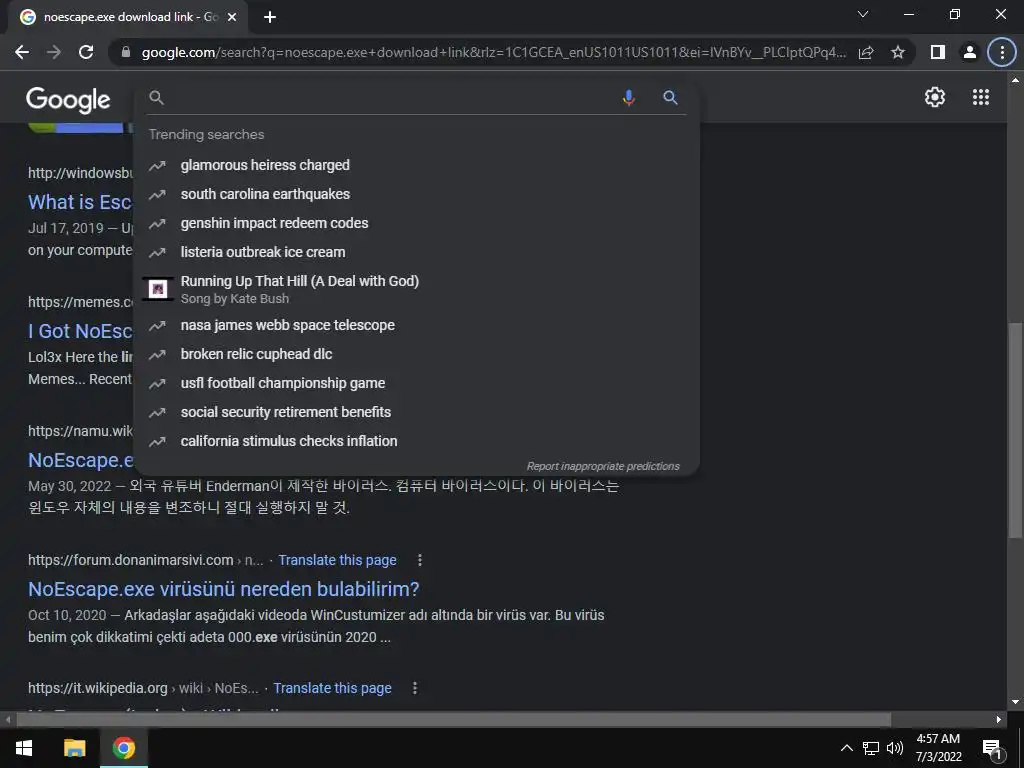Click the Kate Bush song thumbnail
Image resolution: width=1024 pixels, height=768 pixels.
point(157,289)
